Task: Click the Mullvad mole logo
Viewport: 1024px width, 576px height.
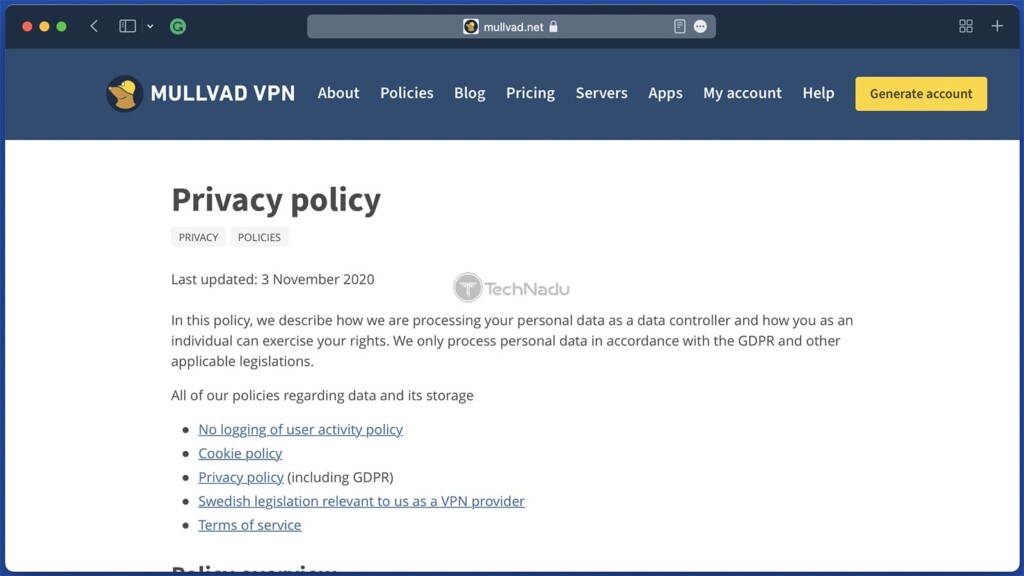Action: pyautogui.click(x=124, y=94)
